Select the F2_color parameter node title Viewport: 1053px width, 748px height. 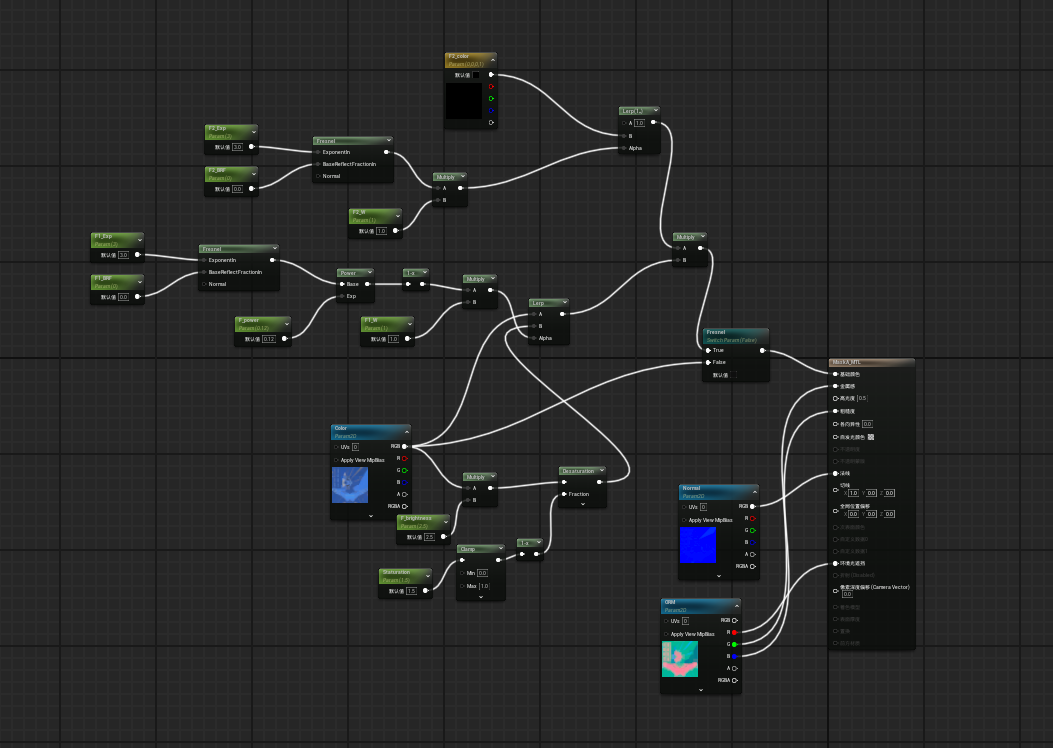(459, 56)
